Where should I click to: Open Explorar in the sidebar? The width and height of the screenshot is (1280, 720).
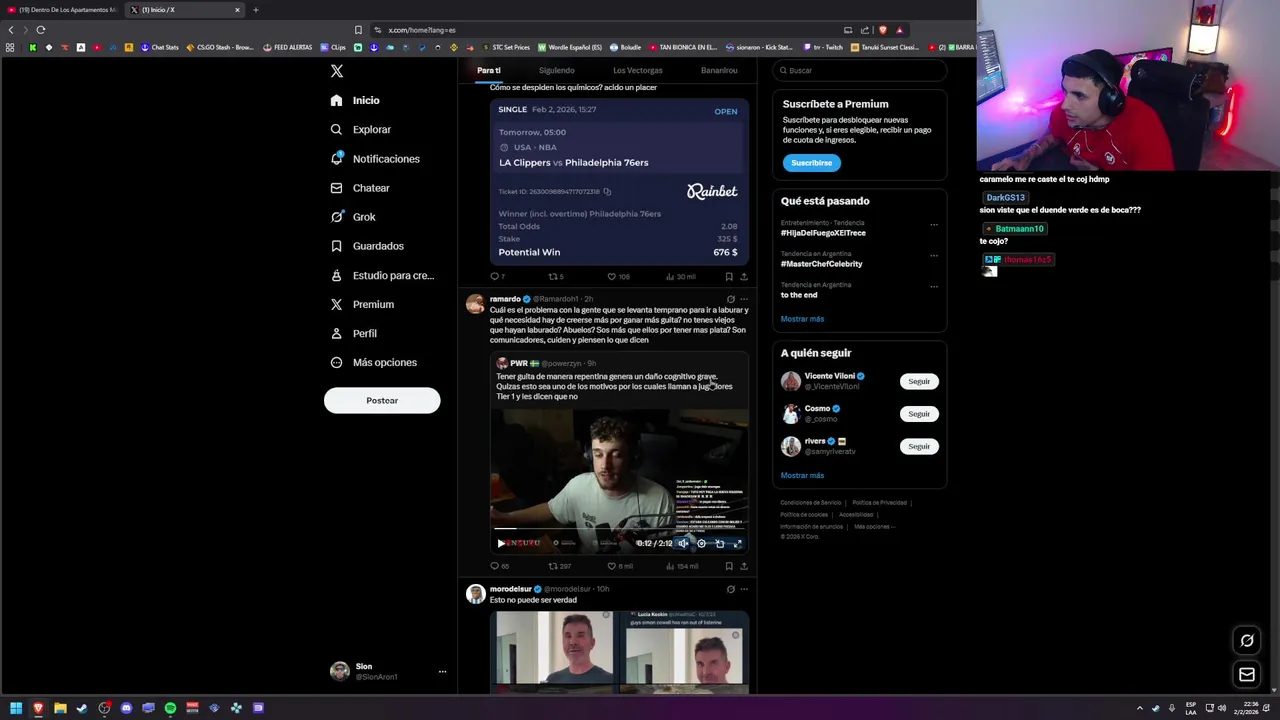tap(361, 129)
